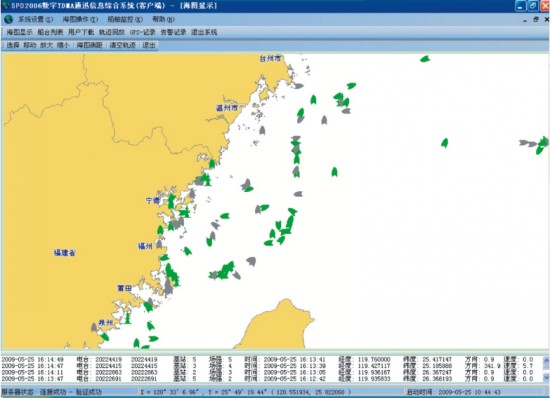Screen dimensions: 550x398
Task: Activate the 放大 zoom-in tool
Action: (46, 45)
